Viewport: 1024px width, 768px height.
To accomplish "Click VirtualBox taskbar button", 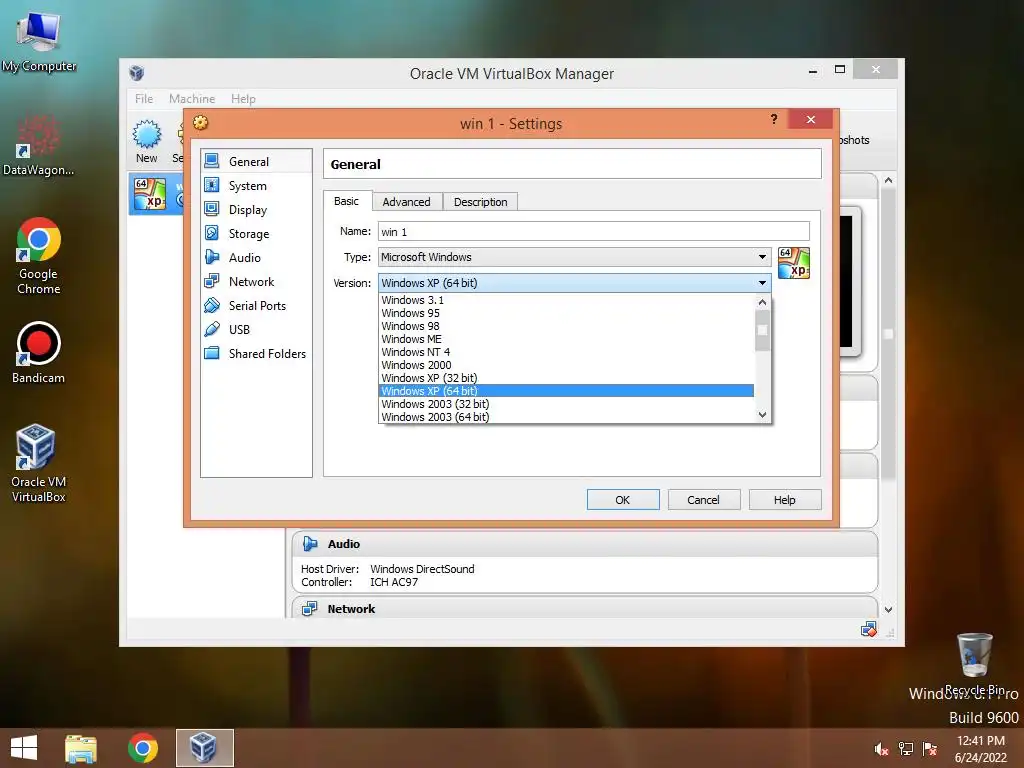I will pos(204,748).
